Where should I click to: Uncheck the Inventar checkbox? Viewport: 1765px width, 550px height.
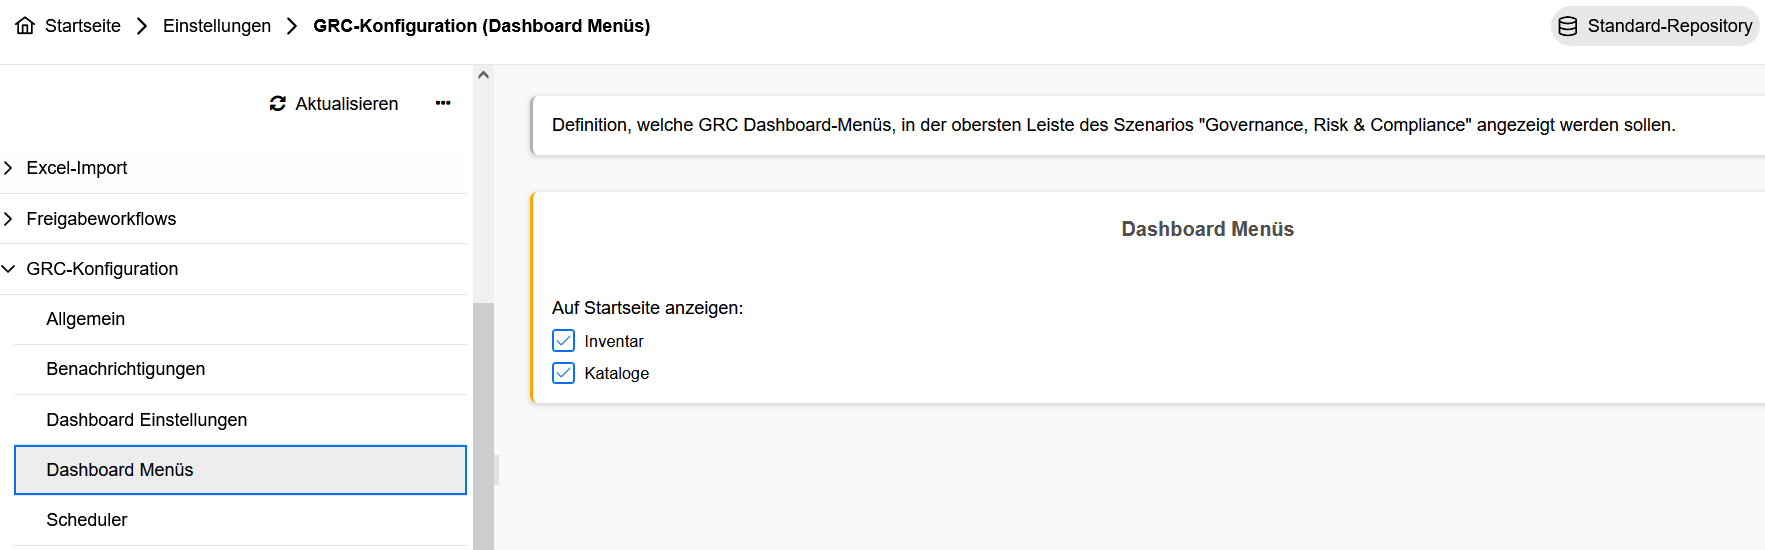[x=564, y=341]
